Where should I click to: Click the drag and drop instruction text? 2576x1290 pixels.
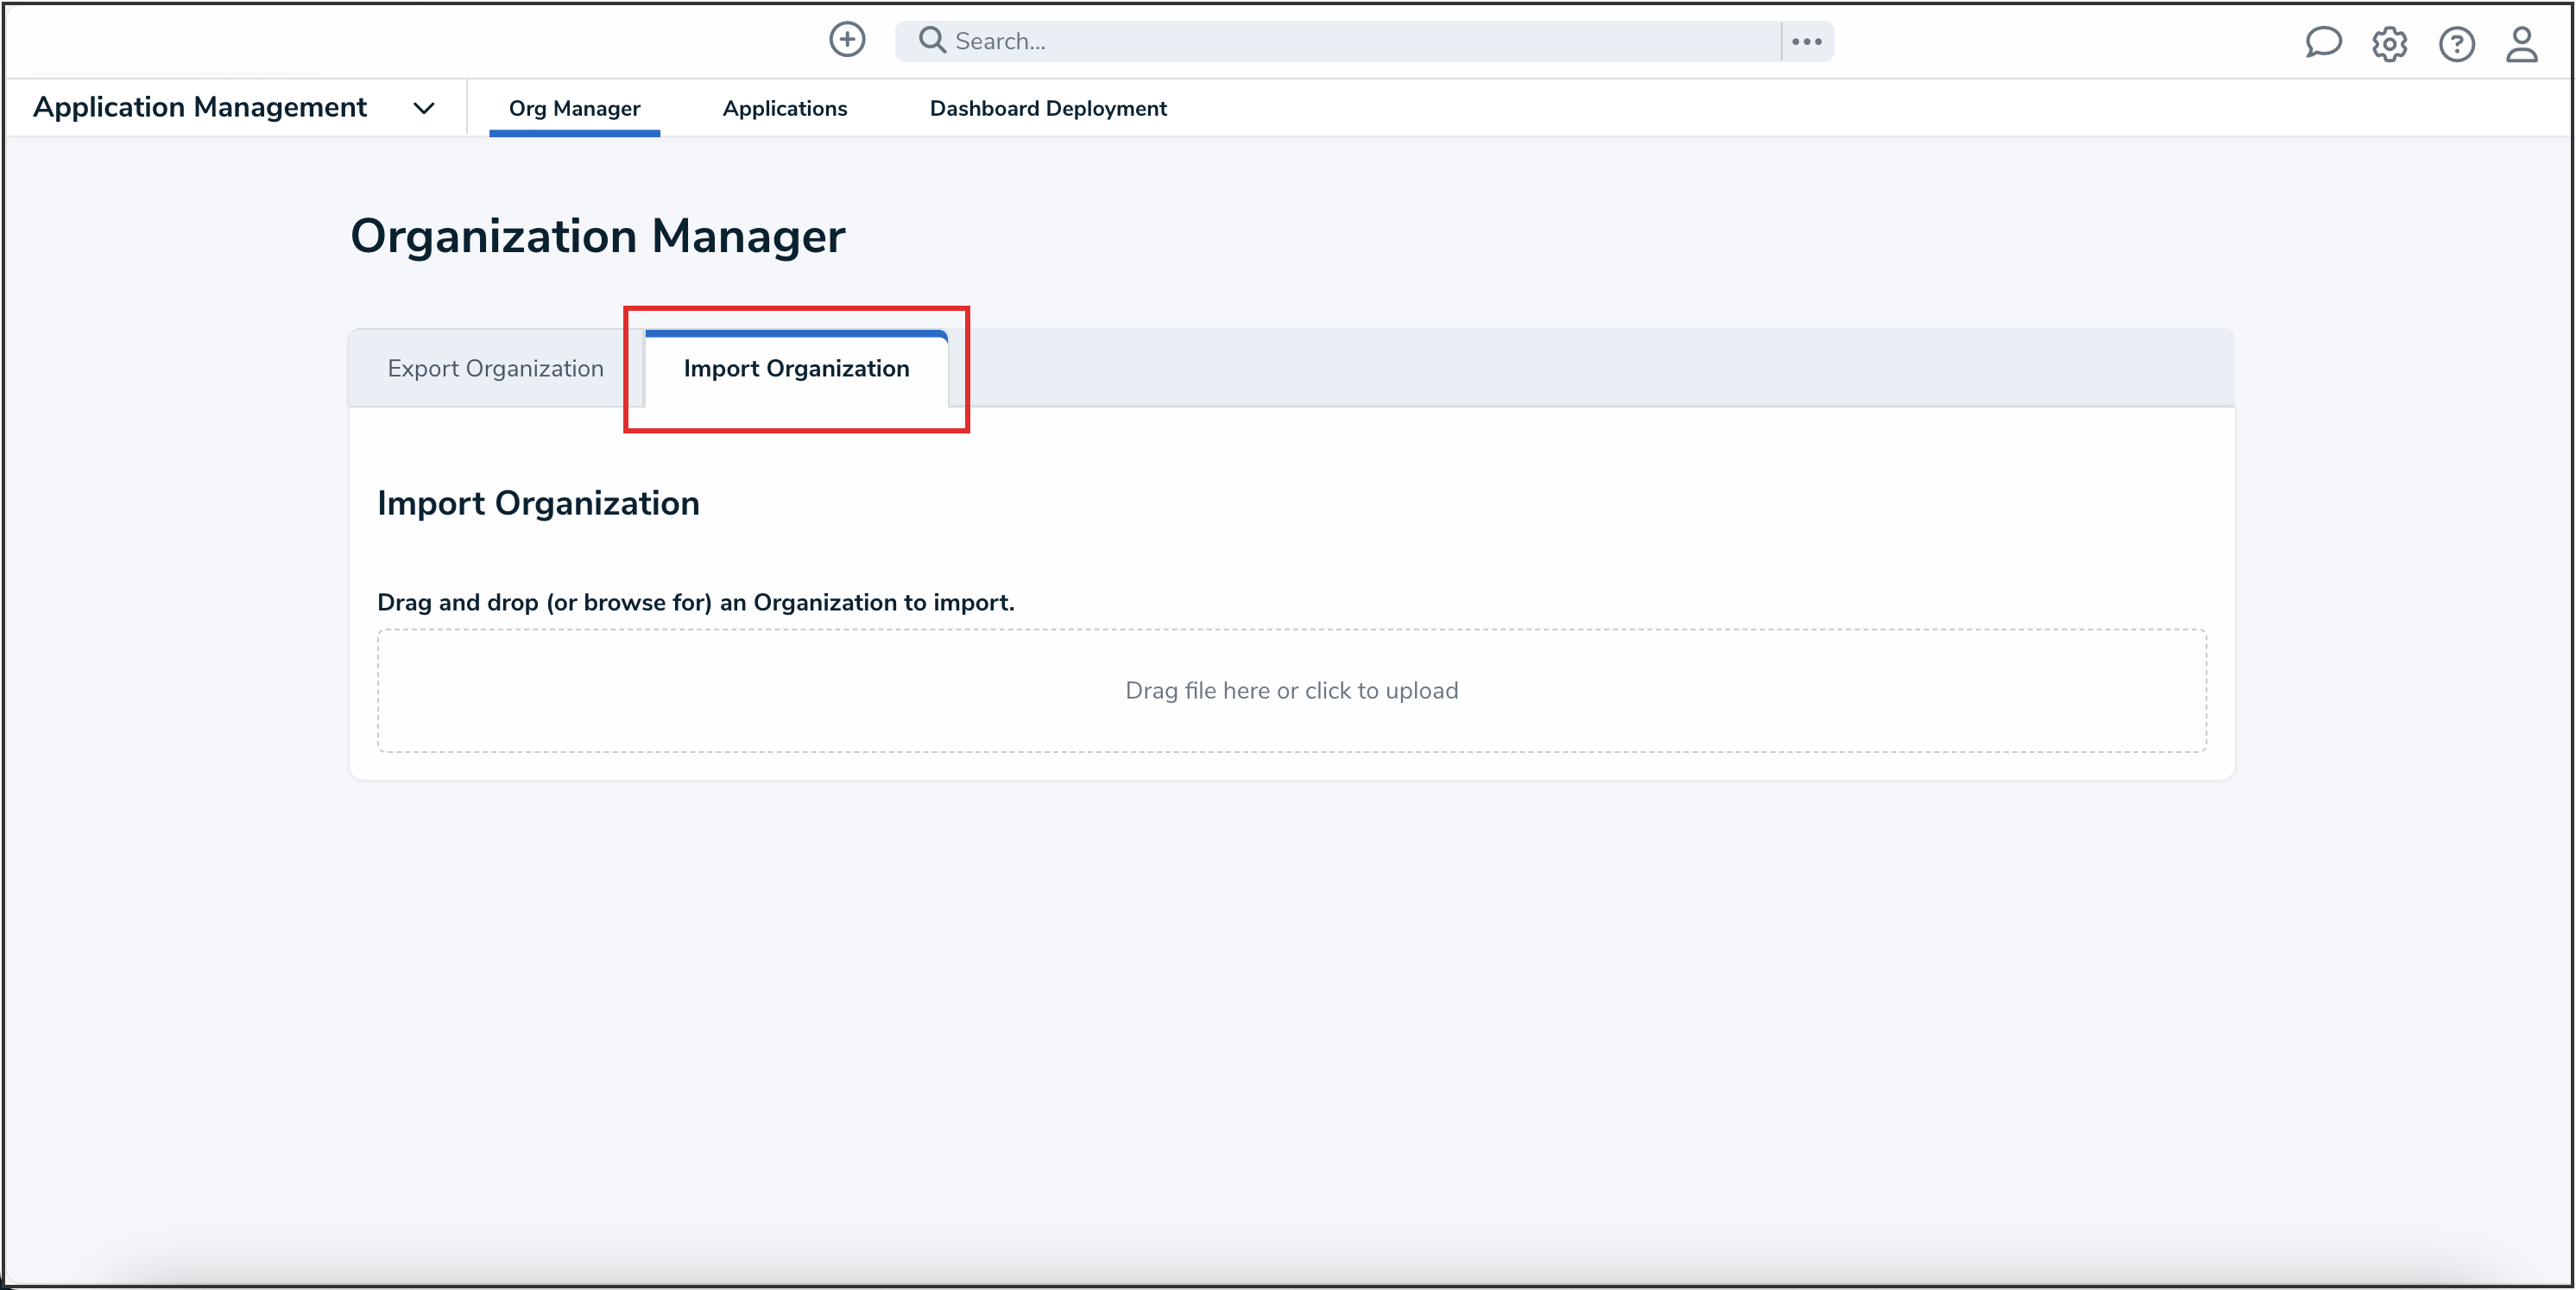coord(696,602)
